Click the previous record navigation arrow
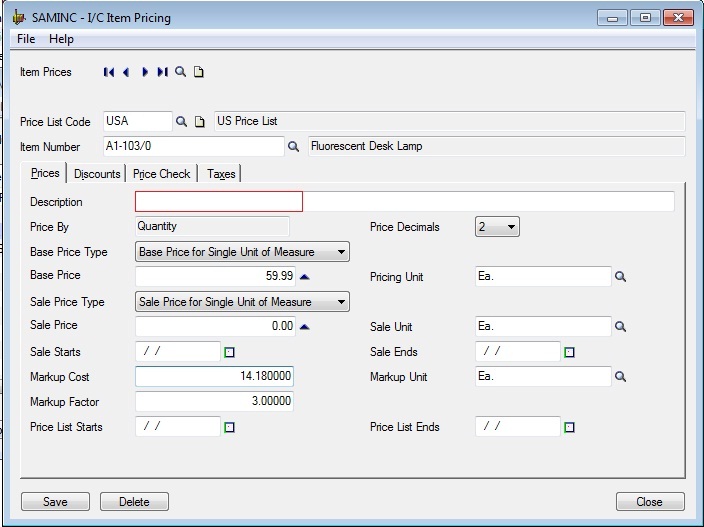704x527 pixels. [x=126, y=72]
